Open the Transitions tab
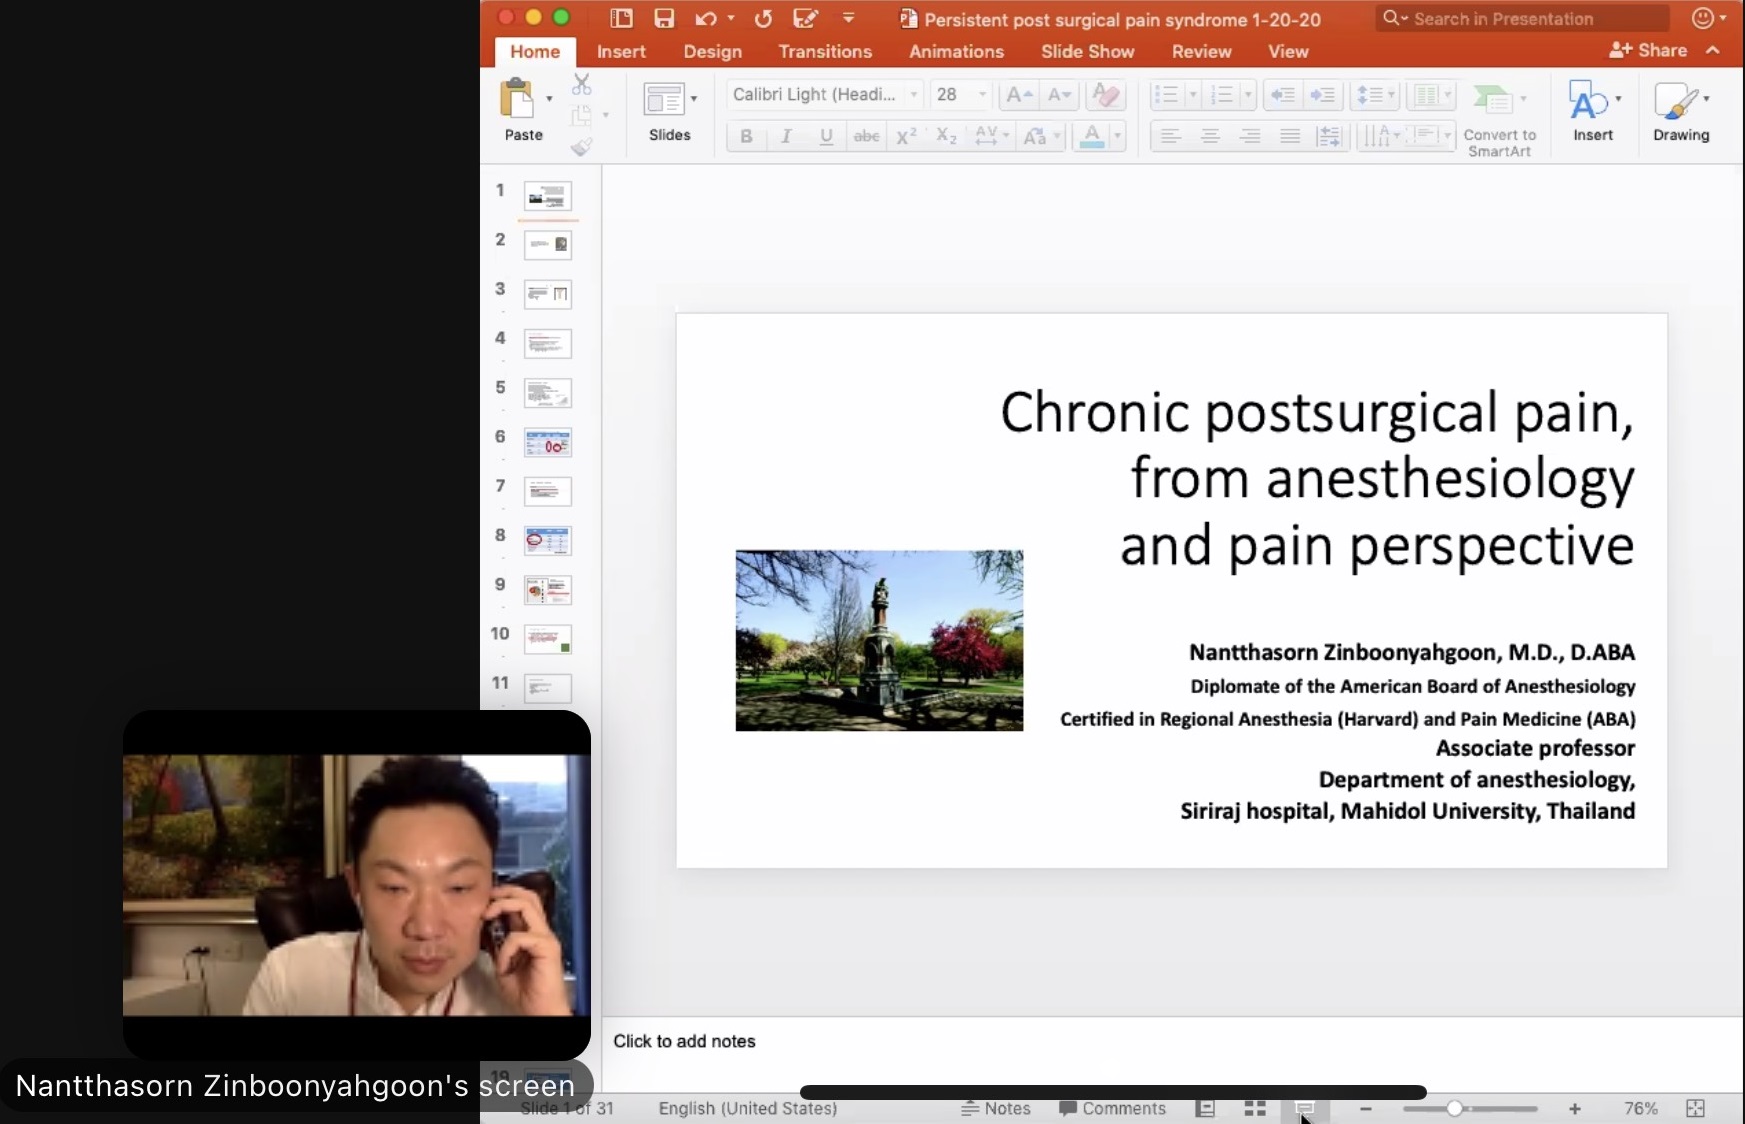Image resolution: width=1745 pixels, height=1124 pixels. point(825,51)
